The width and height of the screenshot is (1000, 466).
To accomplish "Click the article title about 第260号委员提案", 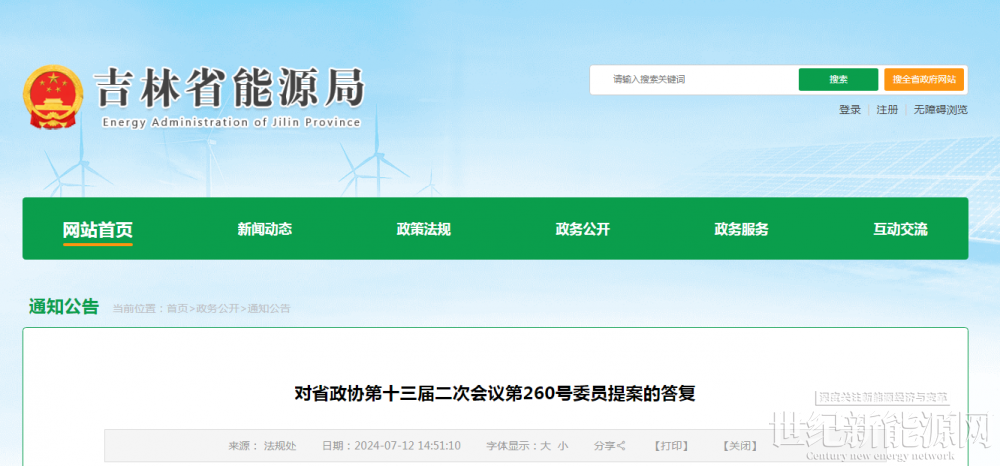I will (x=495, y=393).
